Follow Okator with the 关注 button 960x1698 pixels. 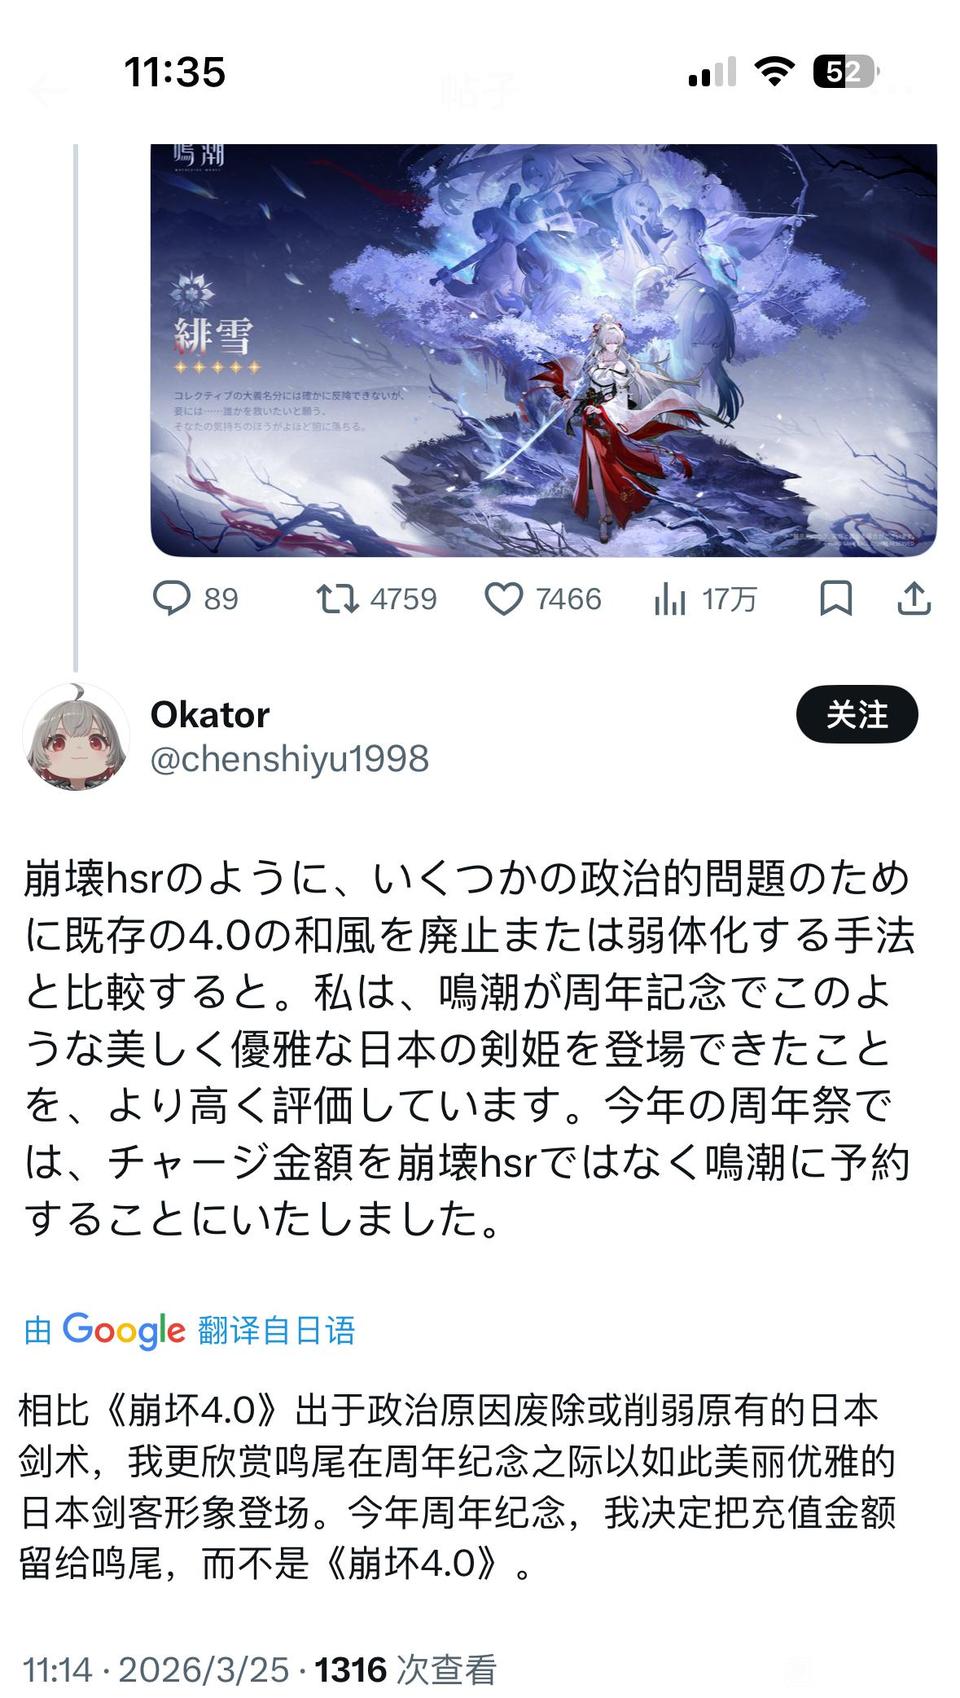[x=857, y=715]
